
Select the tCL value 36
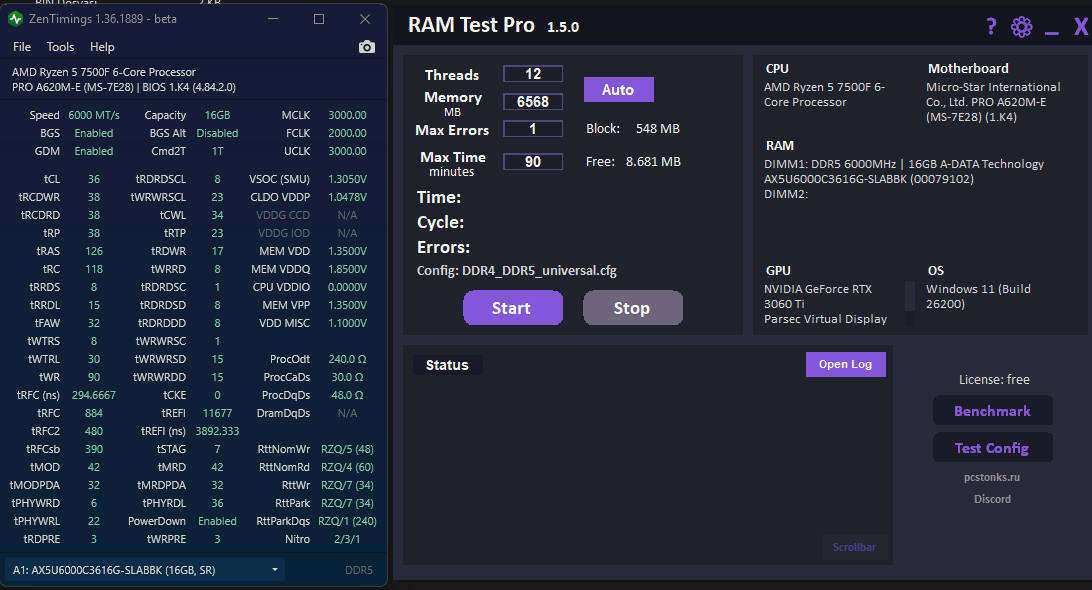click(x=94, y=179)
